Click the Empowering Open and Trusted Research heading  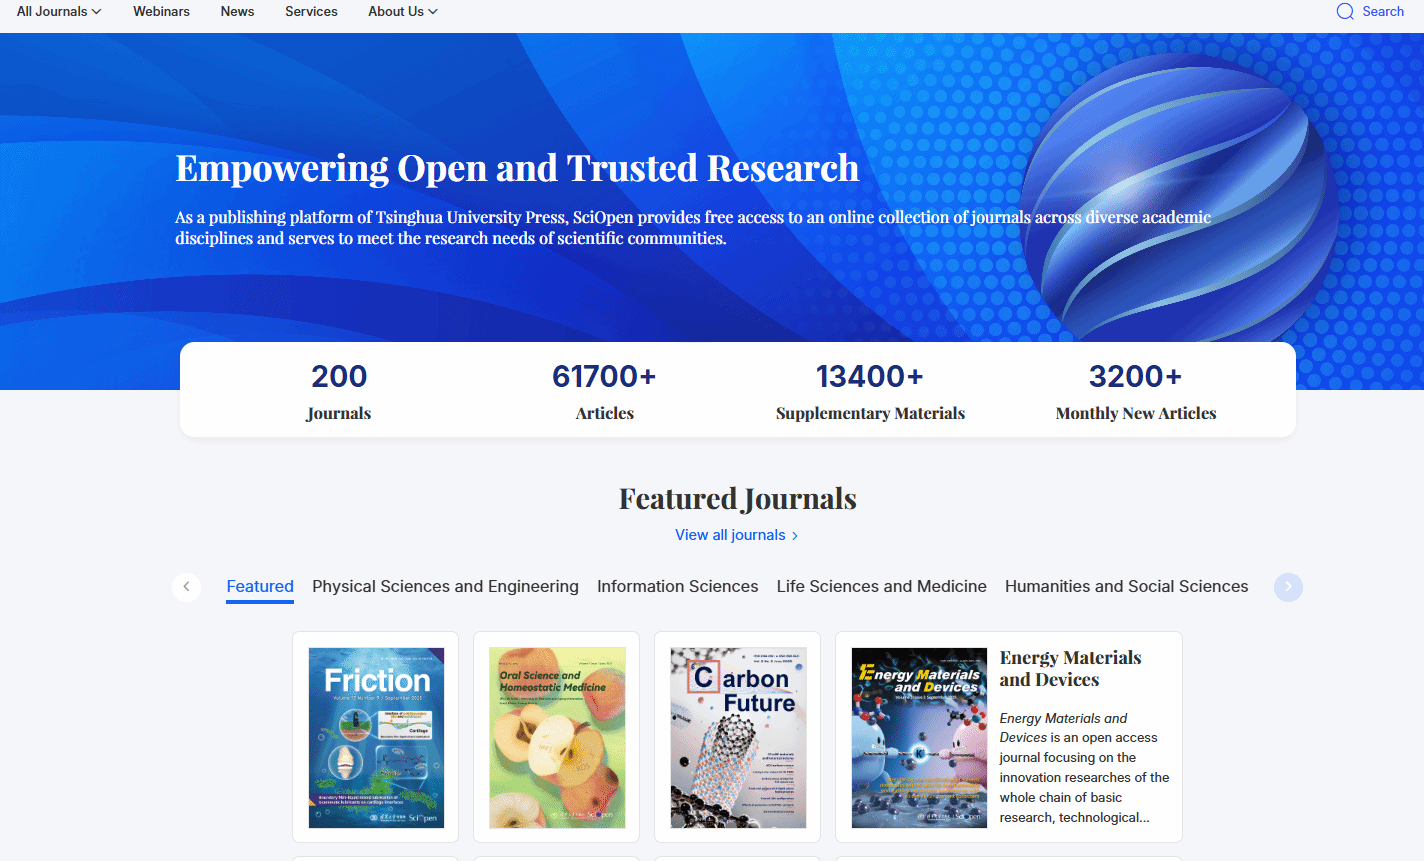click(517, 168)
